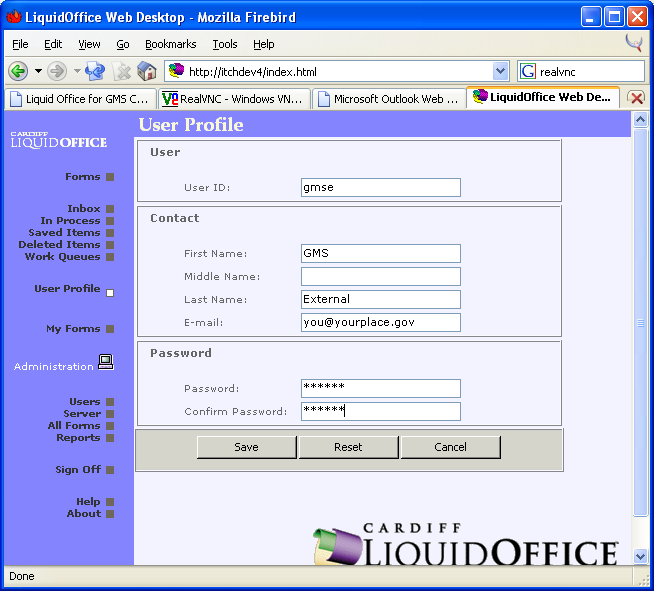Open the Forward button history dropdown arrow
The height and width of the screenshot is (591, 654).
pos(77,71)
